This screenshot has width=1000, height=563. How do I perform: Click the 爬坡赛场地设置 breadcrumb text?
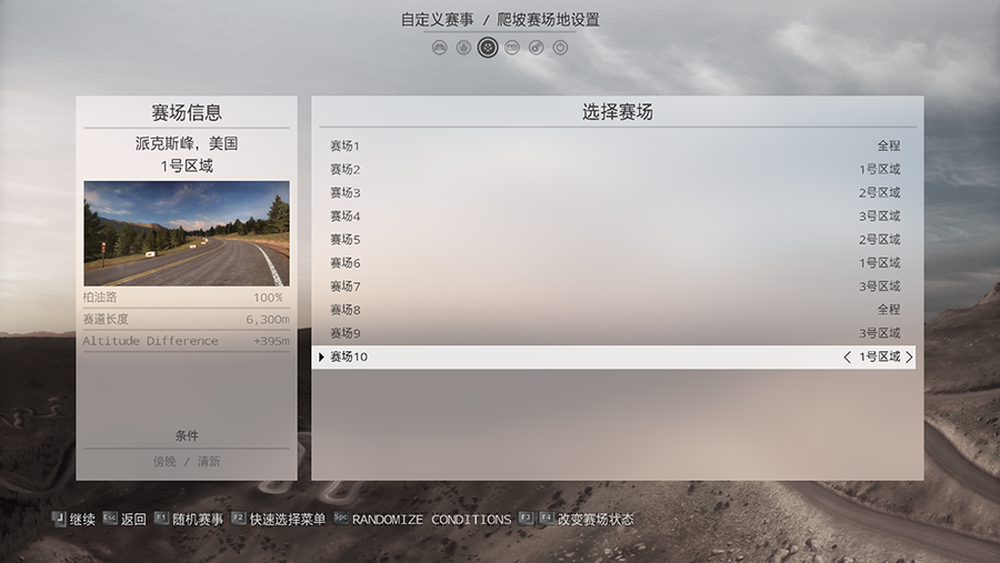[x=548, y=20]
